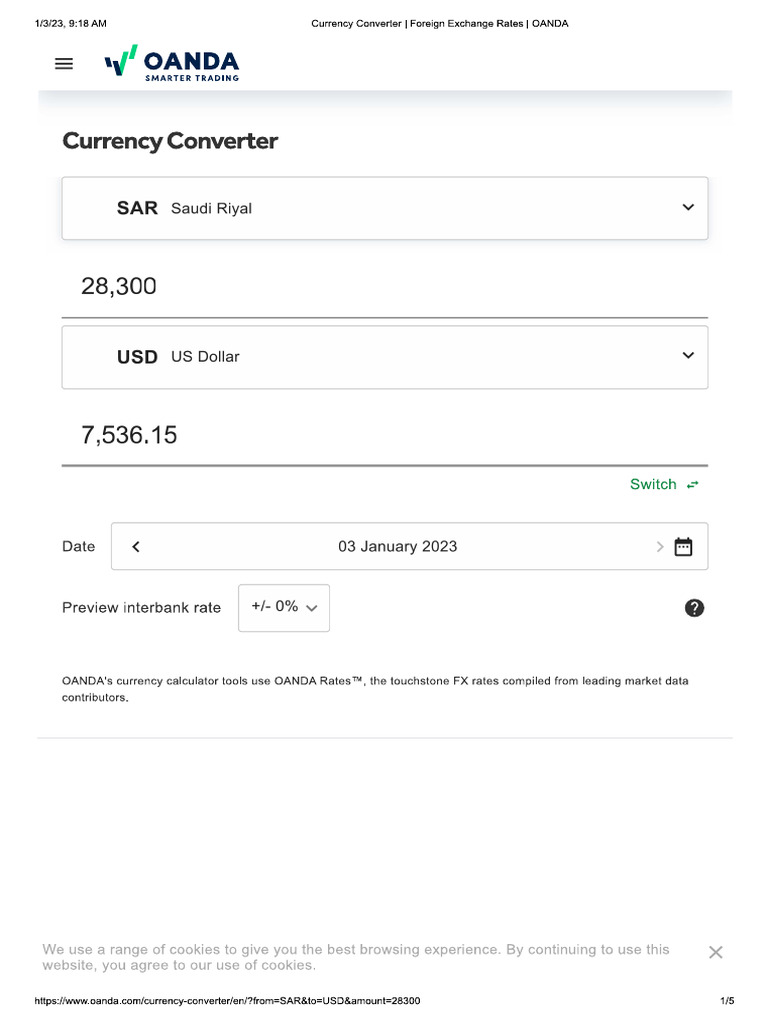The height and width of the screenshot is (1024, 768).
Task: Click the 28,300 amount input field
Action: click(x=384, y=287)
